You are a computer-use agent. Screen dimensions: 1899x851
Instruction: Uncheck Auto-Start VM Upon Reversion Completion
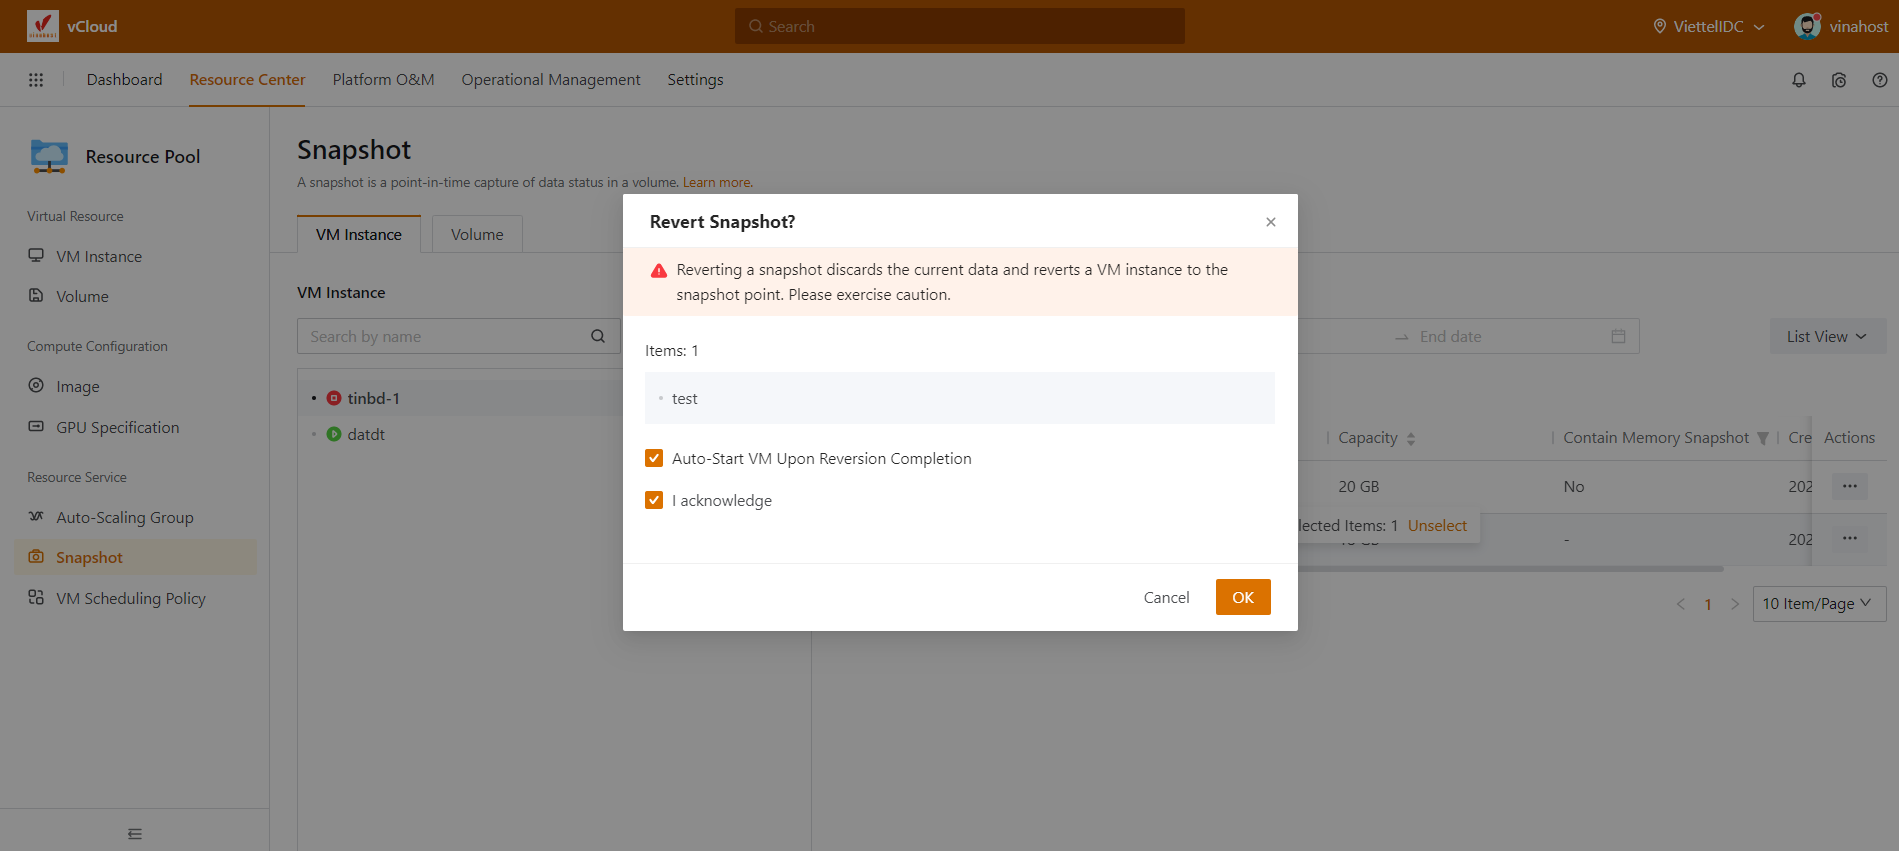[x=654, y=458]
